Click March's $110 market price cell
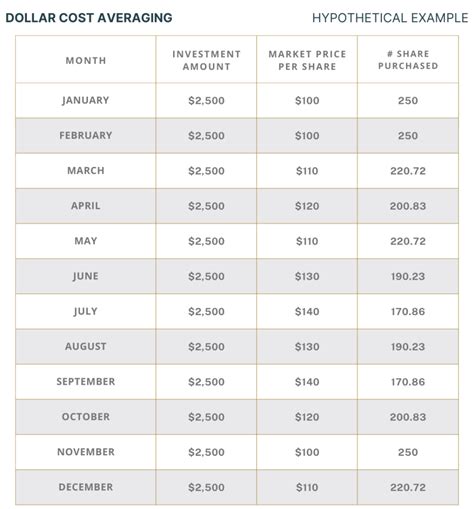The width and height of the screenshot is (474, 509). tap(307, 171)
